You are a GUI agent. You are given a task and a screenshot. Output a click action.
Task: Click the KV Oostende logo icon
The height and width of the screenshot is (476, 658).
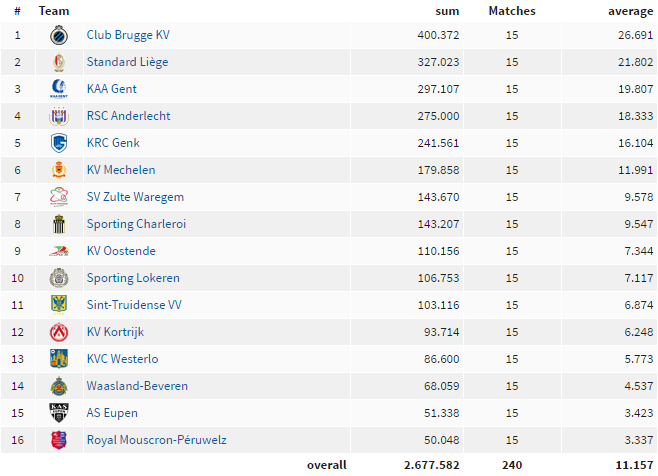pos(59,251)
